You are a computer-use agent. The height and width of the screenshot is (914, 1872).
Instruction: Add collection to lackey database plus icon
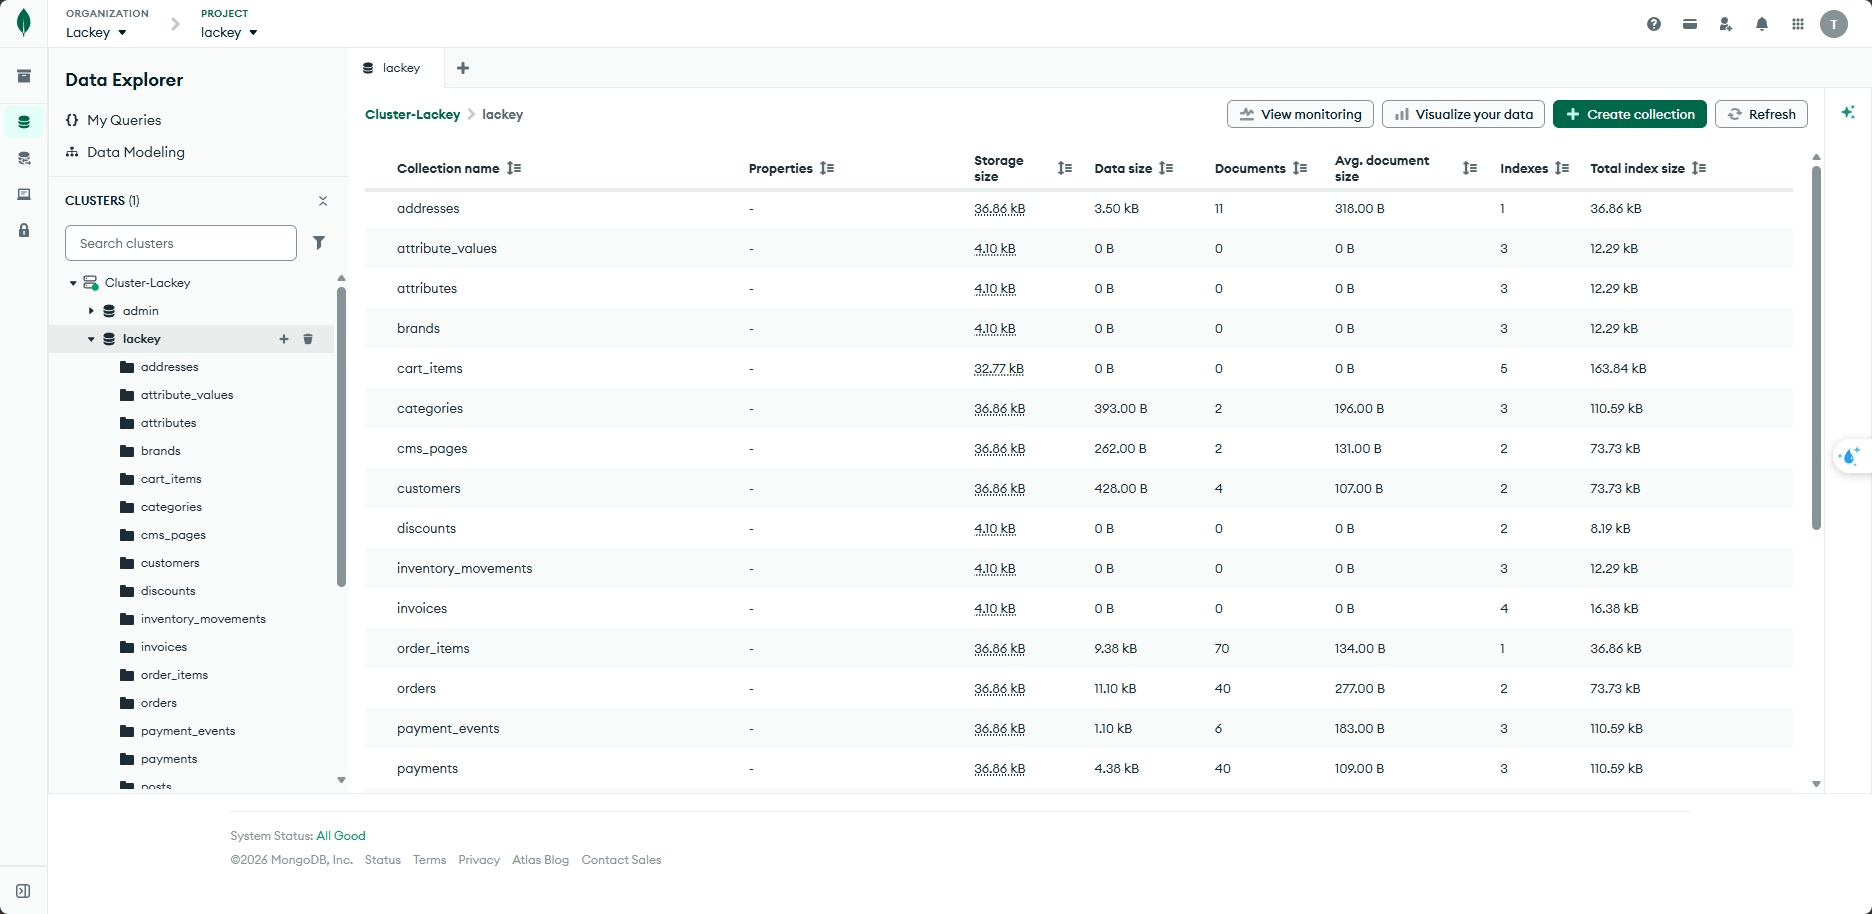(284, 339)
